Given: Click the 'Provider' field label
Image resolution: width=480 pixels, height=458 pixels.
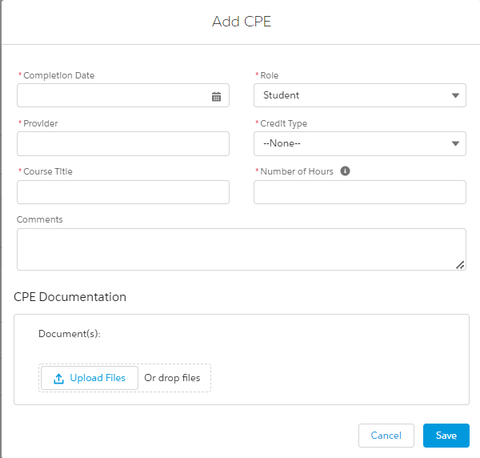Looking at the screenshot, I should [40, 123].
